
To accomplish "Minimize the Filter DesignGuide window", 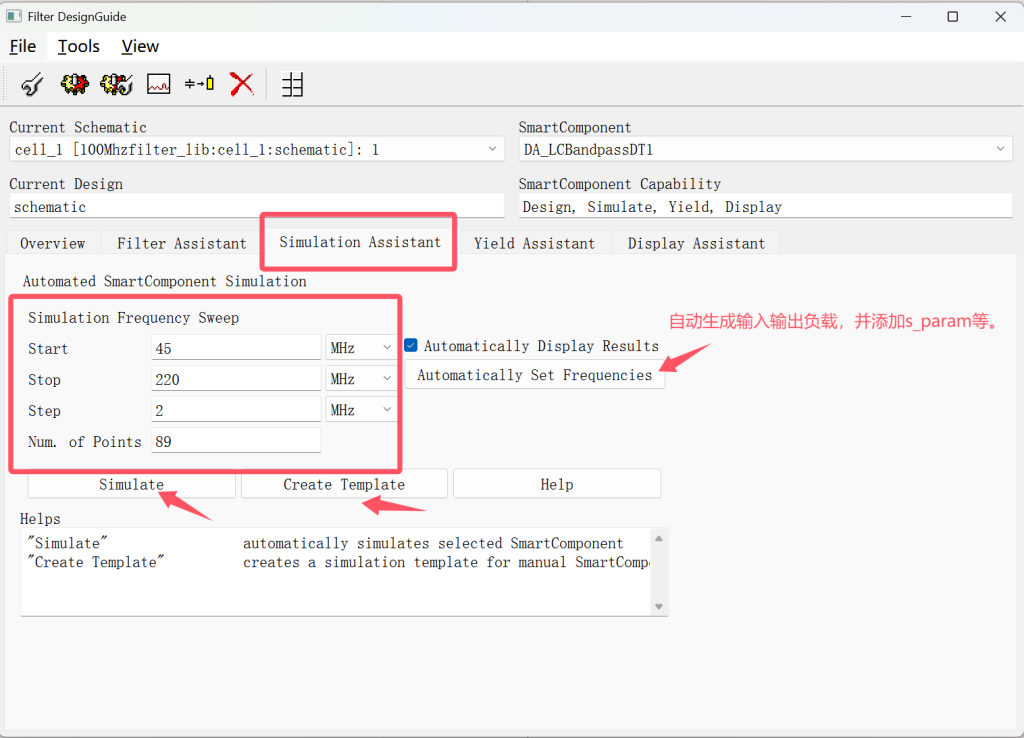I will coord(906,16).
